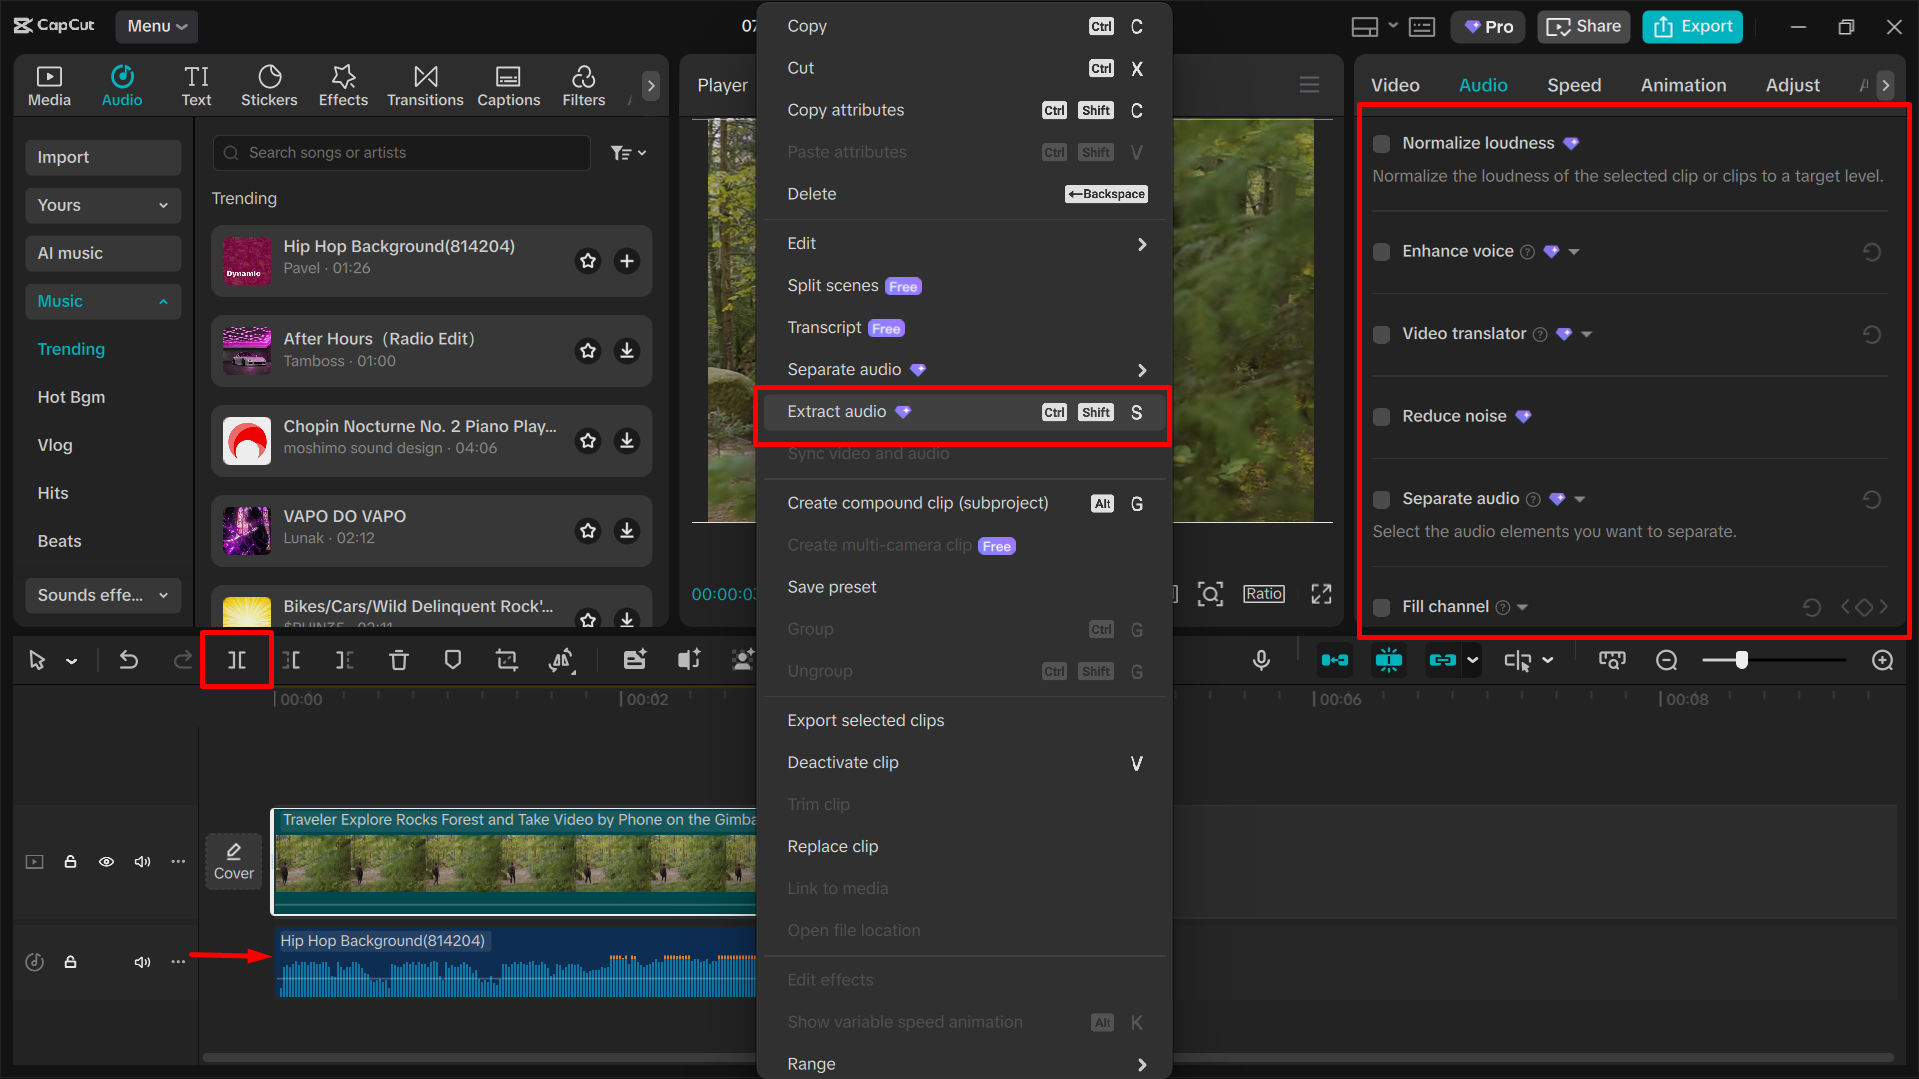Click the Search songs or artists field

[x=401, y=153]
